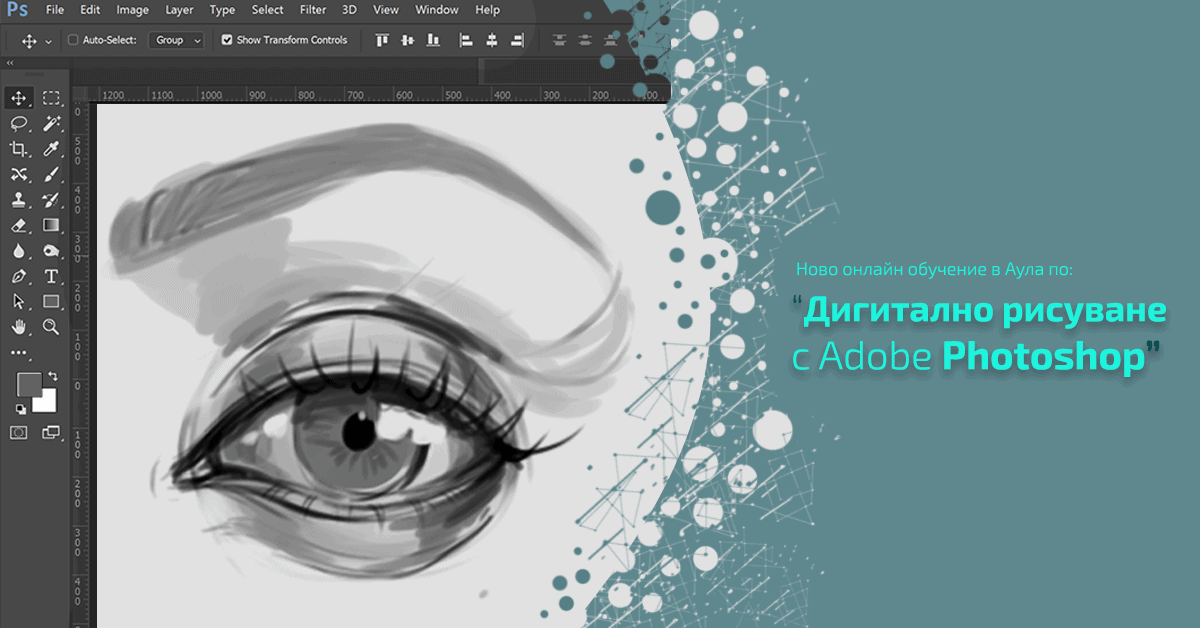Uncheck Show Transform Controls

point(227,41)
